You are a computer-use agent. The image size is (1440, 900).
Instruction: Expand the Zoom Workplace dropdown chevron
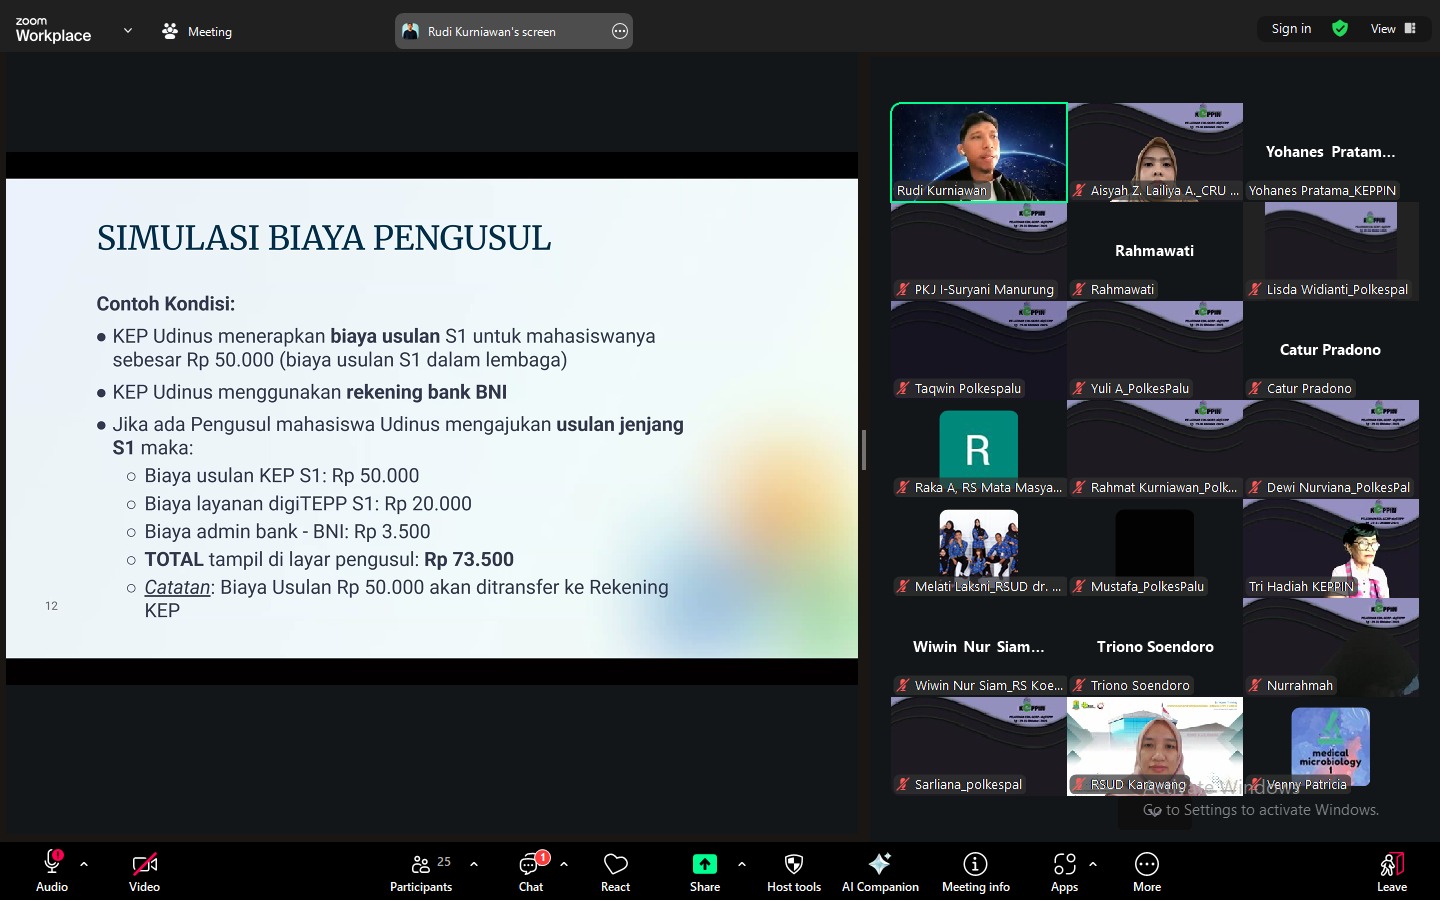tap(128, 31)
